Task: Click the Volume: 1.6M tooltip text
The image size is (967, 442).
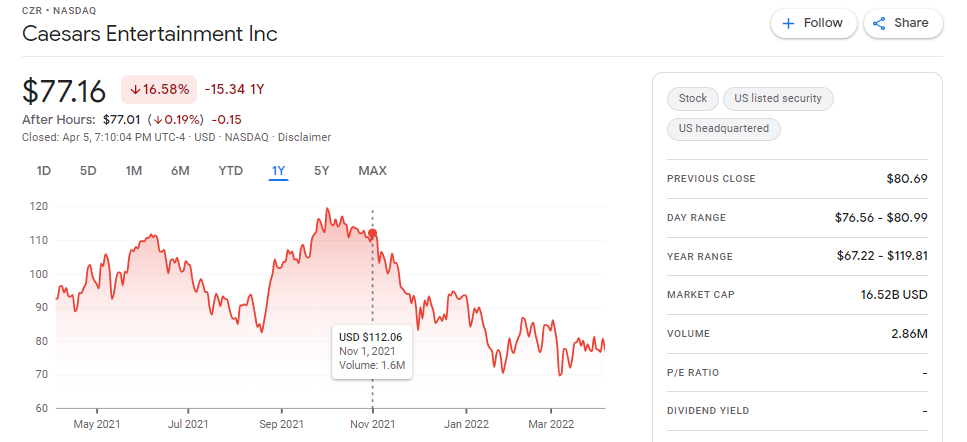Action: [x=372, y=366]
